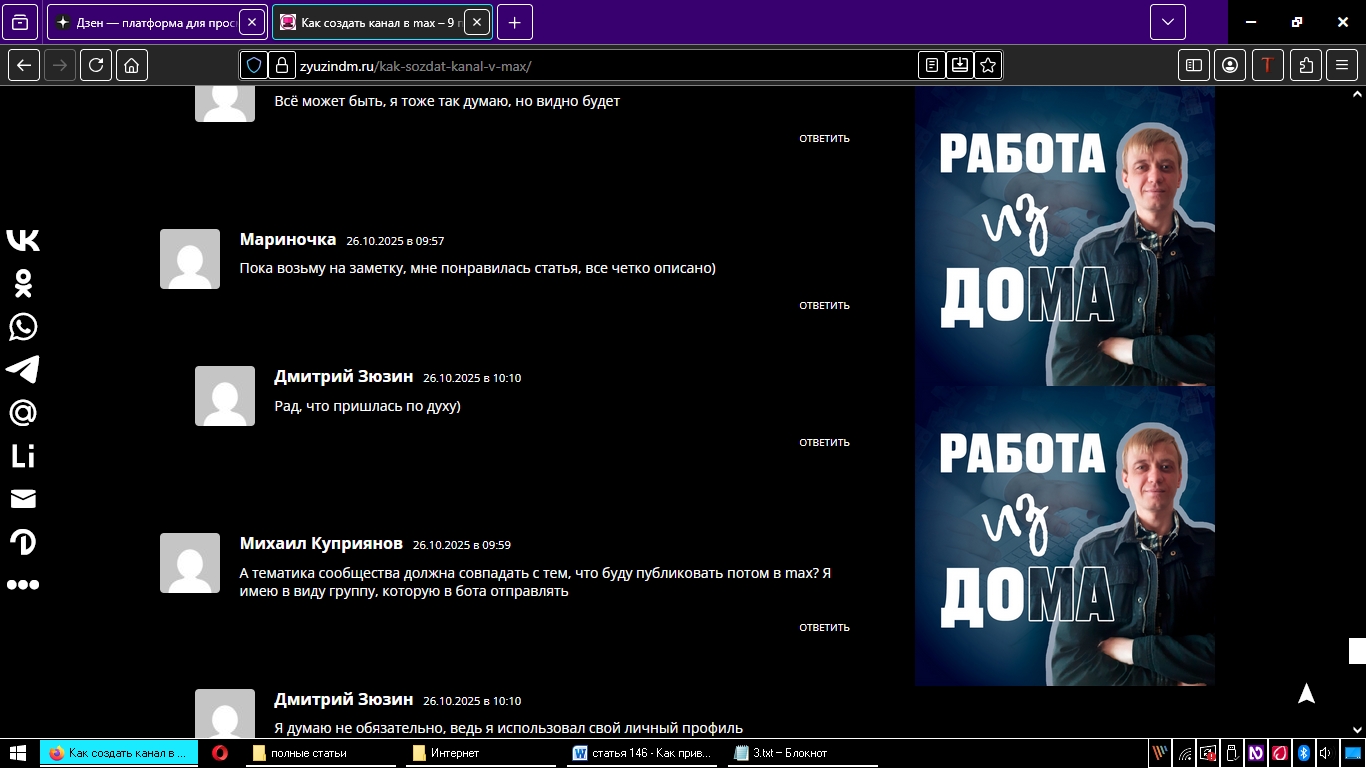Share via Odnoklassniki icon in sidebar

coord(23,283)
